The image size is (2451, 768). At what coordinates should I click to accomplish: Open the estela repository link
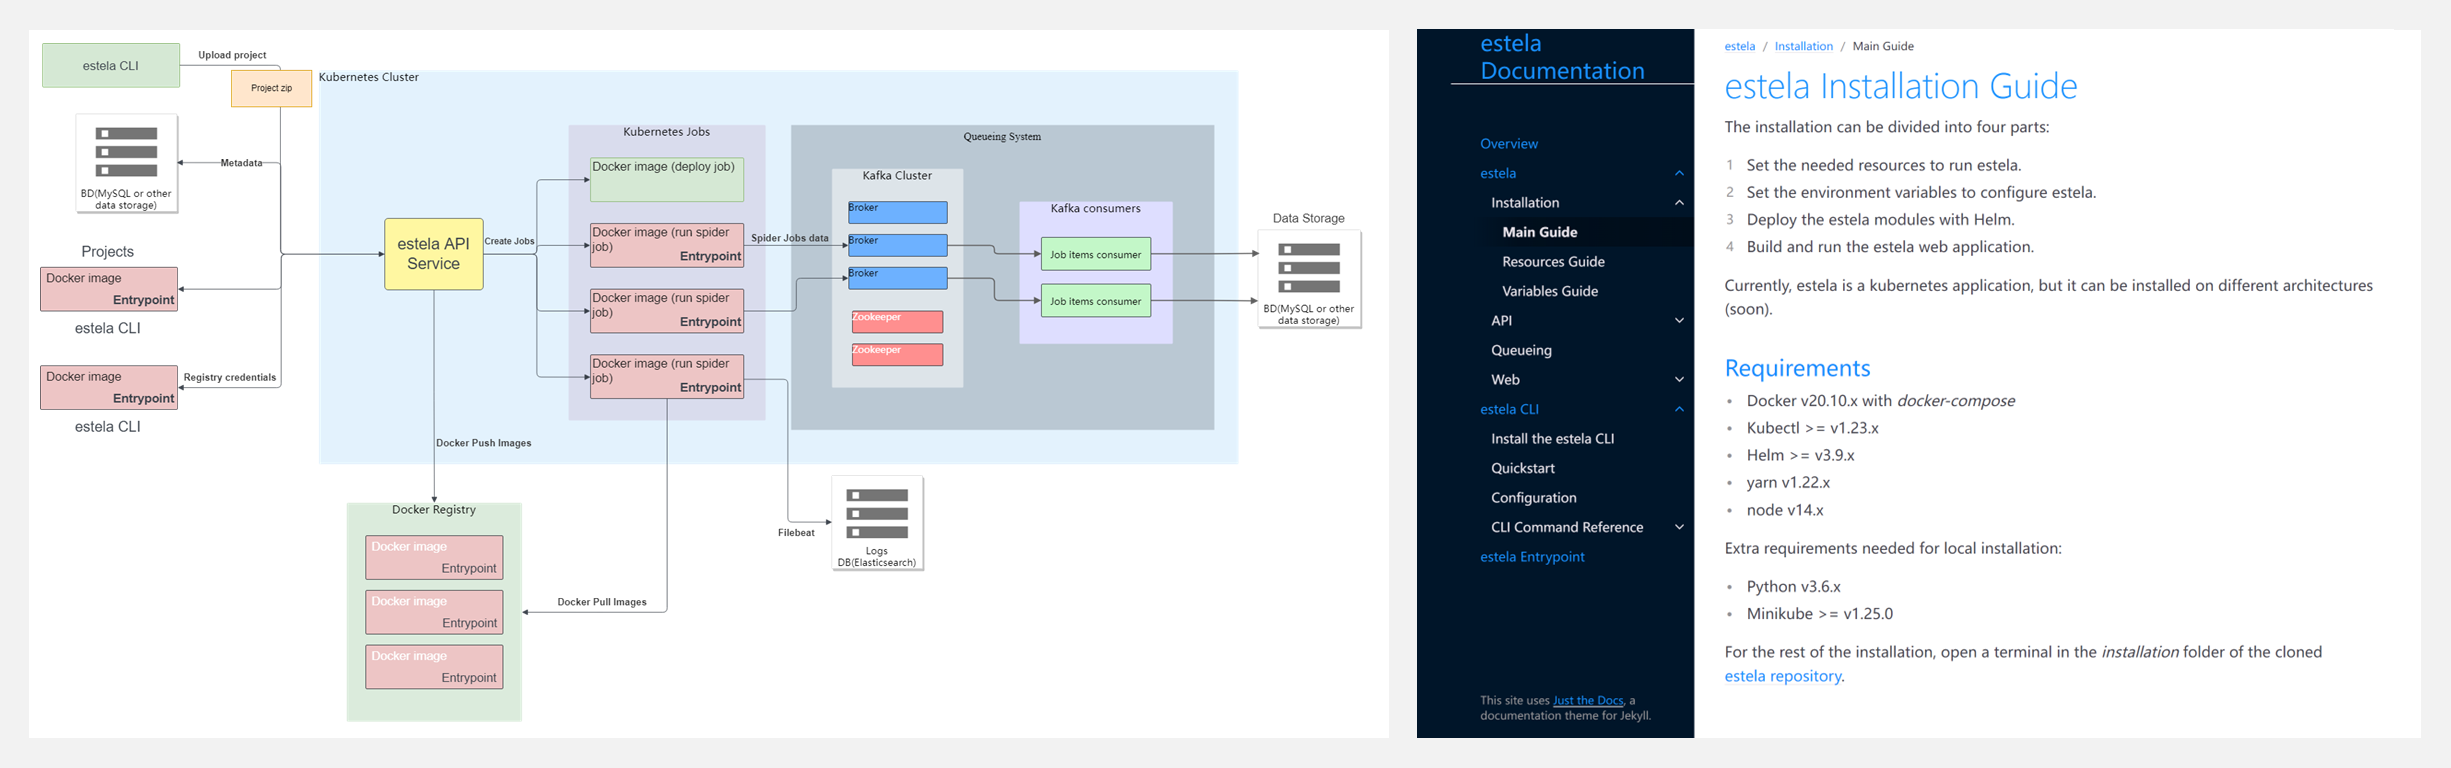click(1782, 676)
